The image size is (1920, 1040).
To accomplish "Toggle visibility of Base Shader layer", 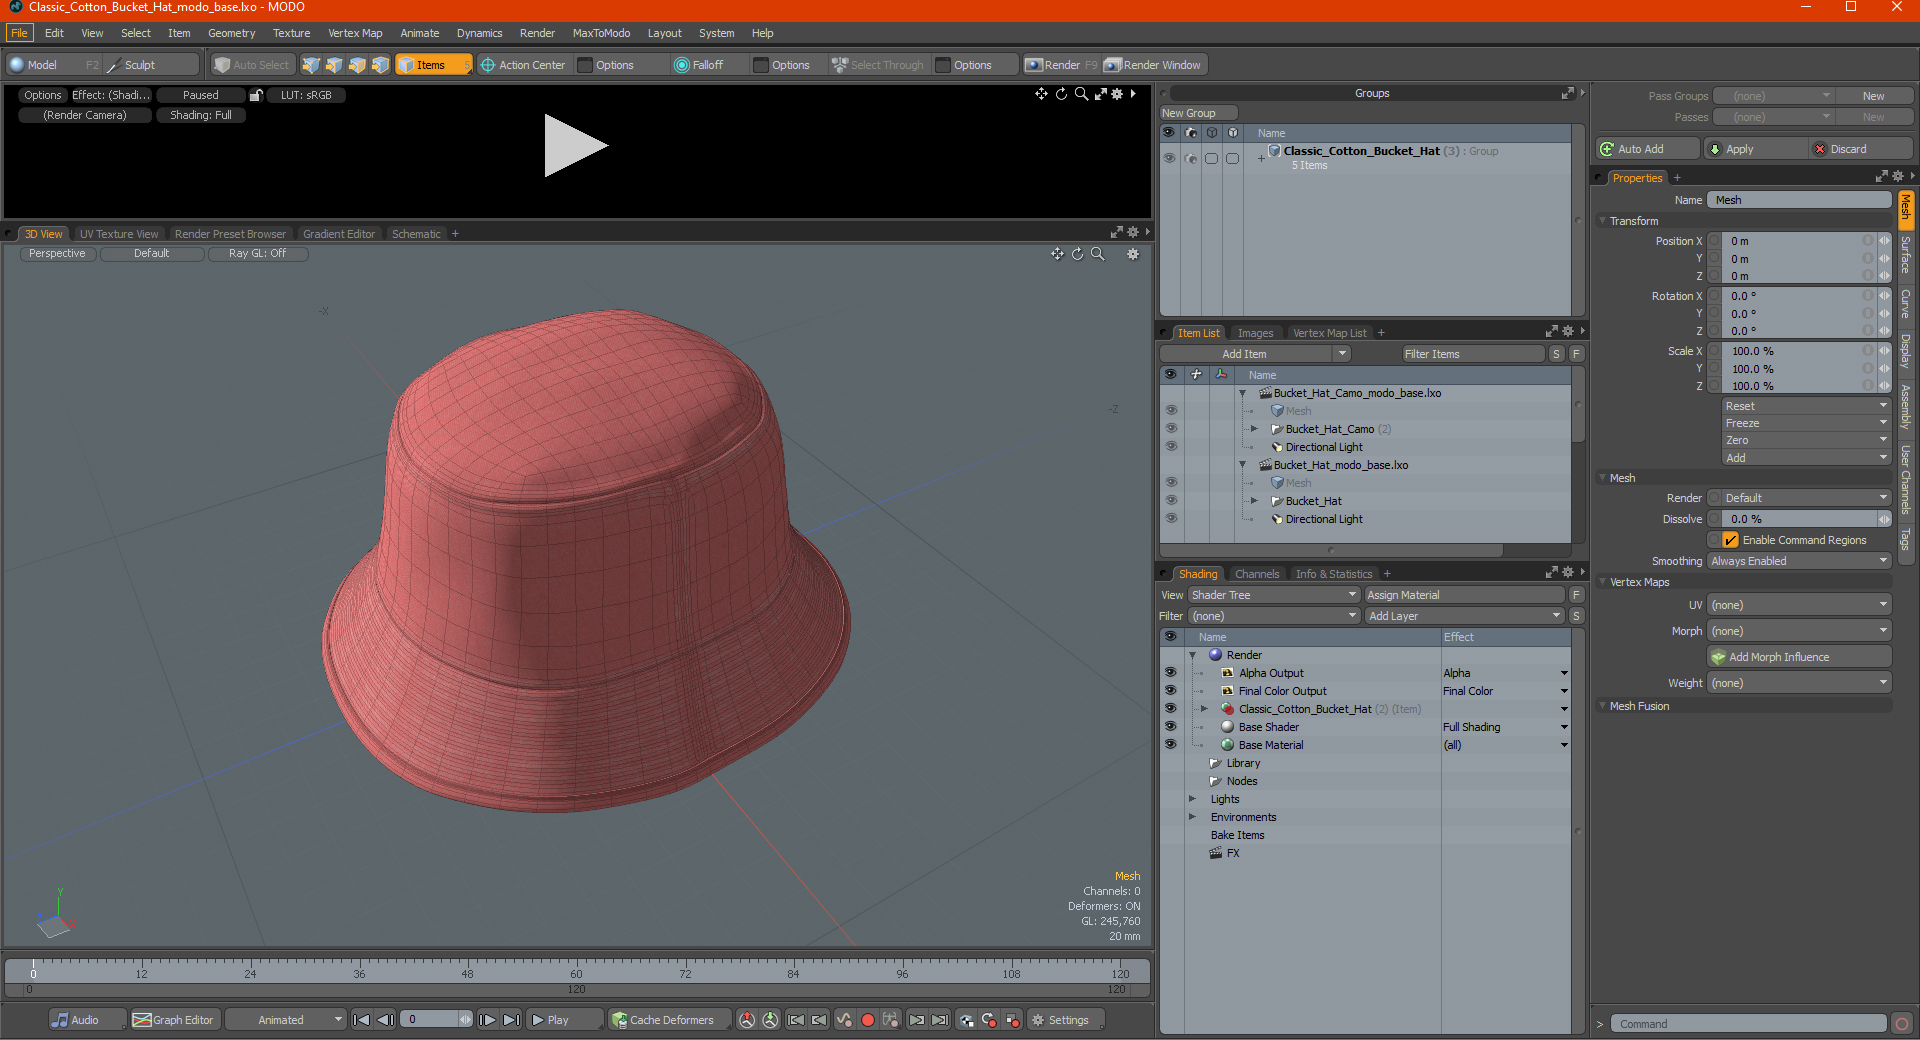I will click(1170, 727).
